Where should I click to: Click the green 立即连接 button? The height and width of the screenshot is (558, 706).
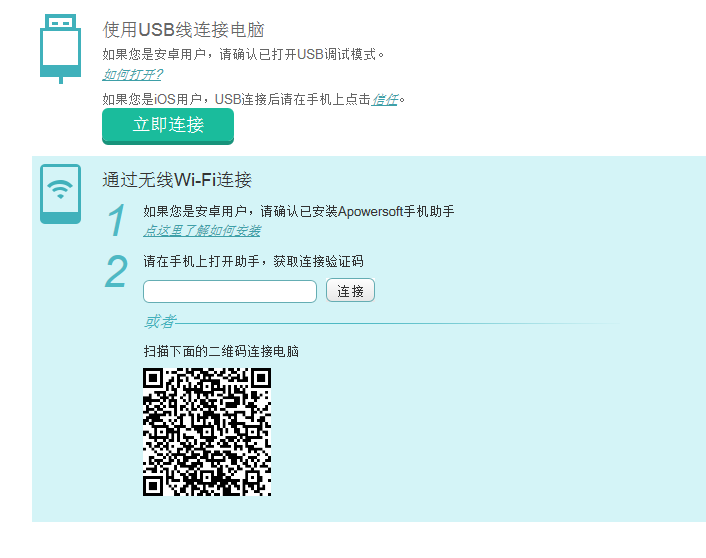(x=168, y=126)
